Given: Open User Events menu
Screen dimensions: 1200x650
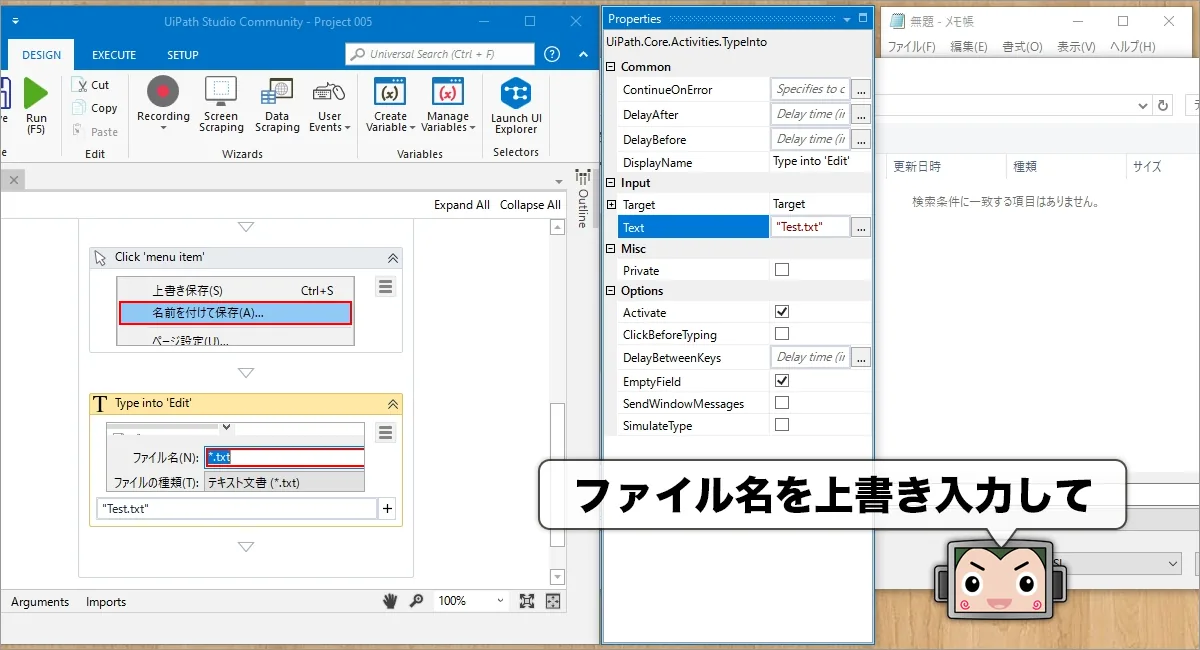Looking at the screenshot, I should (x=329, y=105).
